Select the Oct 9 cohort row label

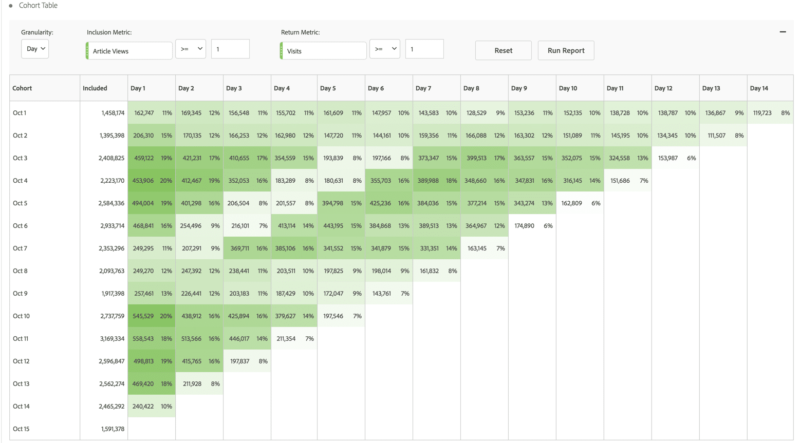point(20,293)
